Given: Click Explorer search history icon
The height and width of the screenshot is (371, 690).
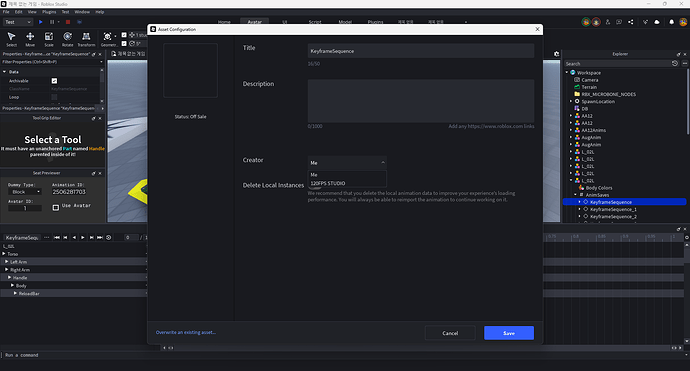Looking at the screenshot, I should [675, 63].
